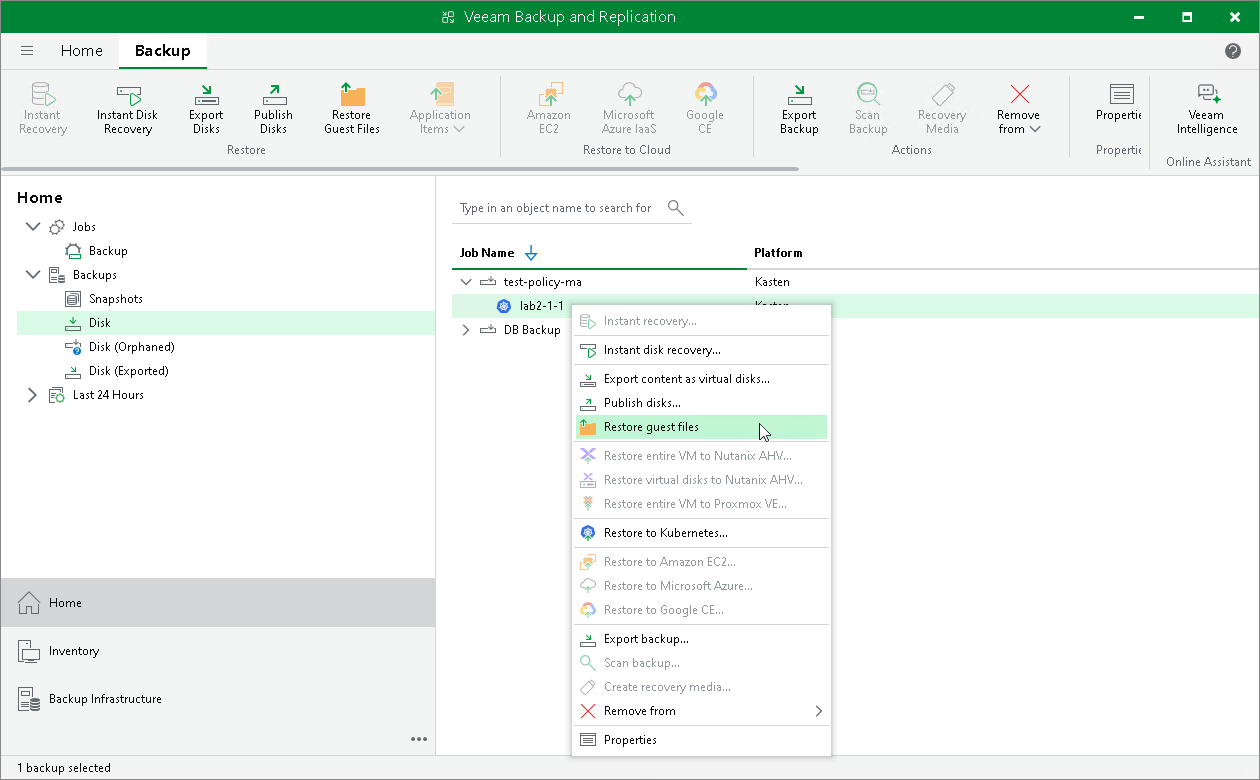The height and width of the screenshot is (780, 1260).
Task: Click the Publish disks menu icon
Action: click(x=588, y=403)
